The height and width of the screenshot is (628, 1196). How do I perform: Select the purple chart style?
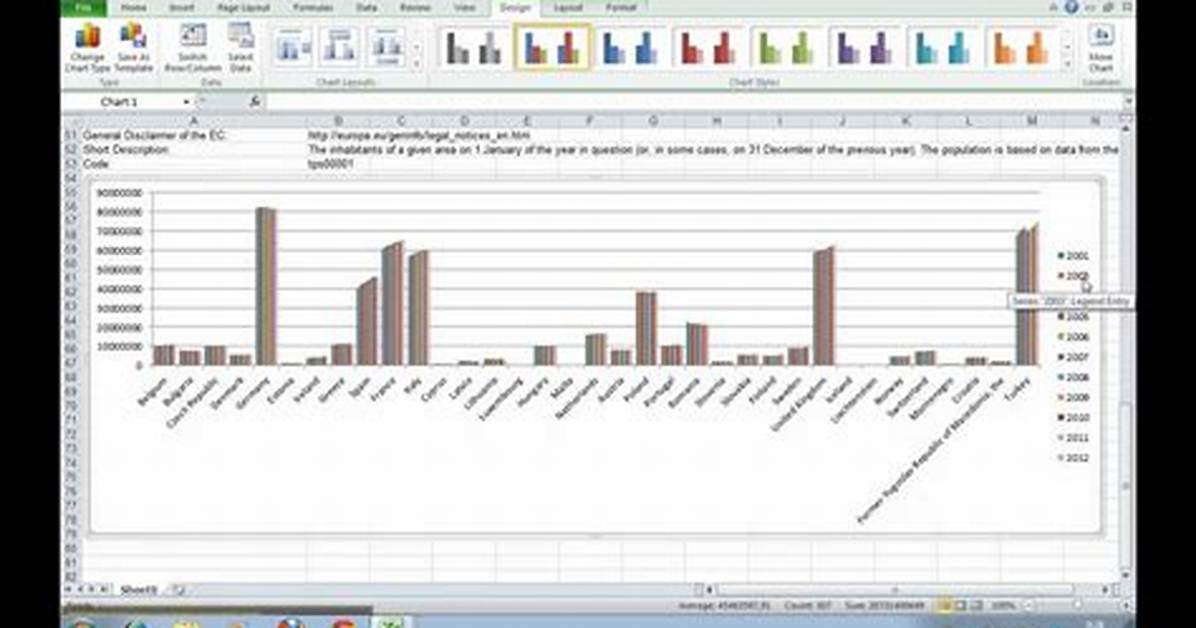[865, 48]
